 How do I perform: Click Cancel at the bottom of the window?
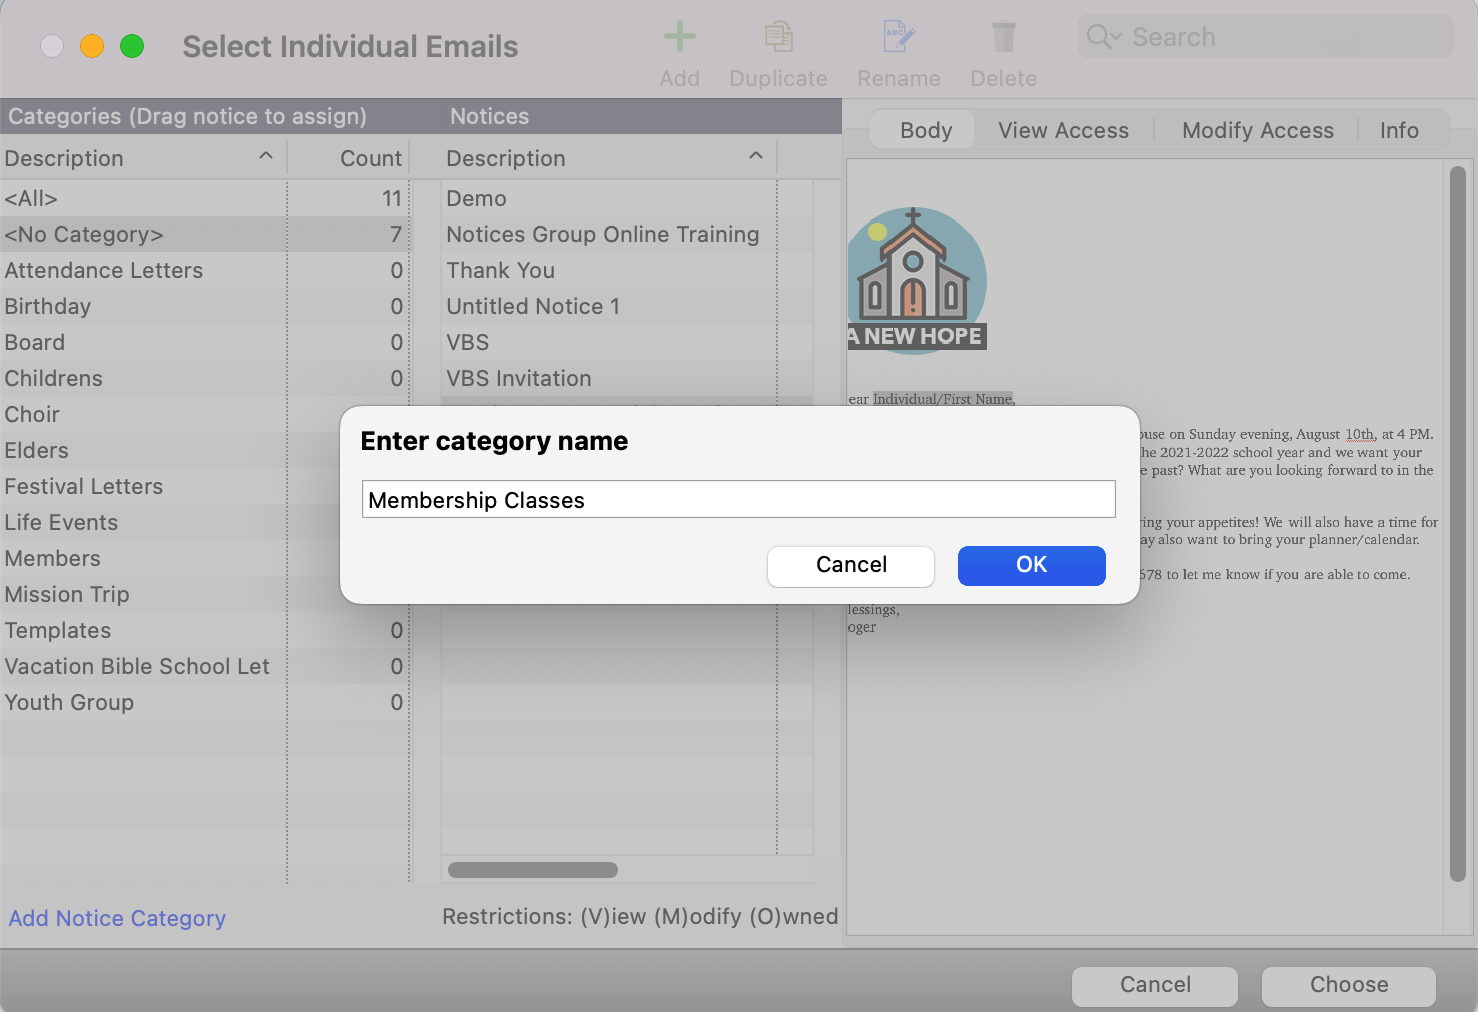[1154, 985]
